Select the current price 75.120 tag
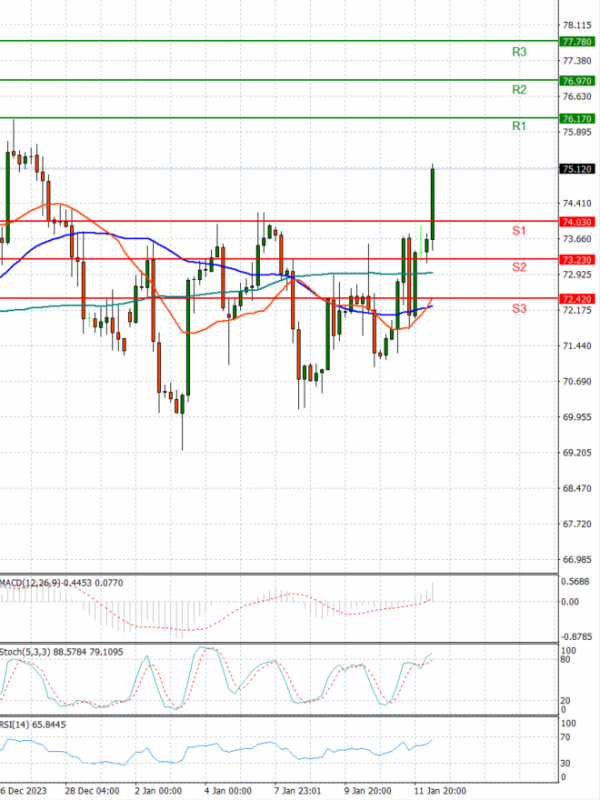This screenshot has width=600, height=800. [577, 169]
